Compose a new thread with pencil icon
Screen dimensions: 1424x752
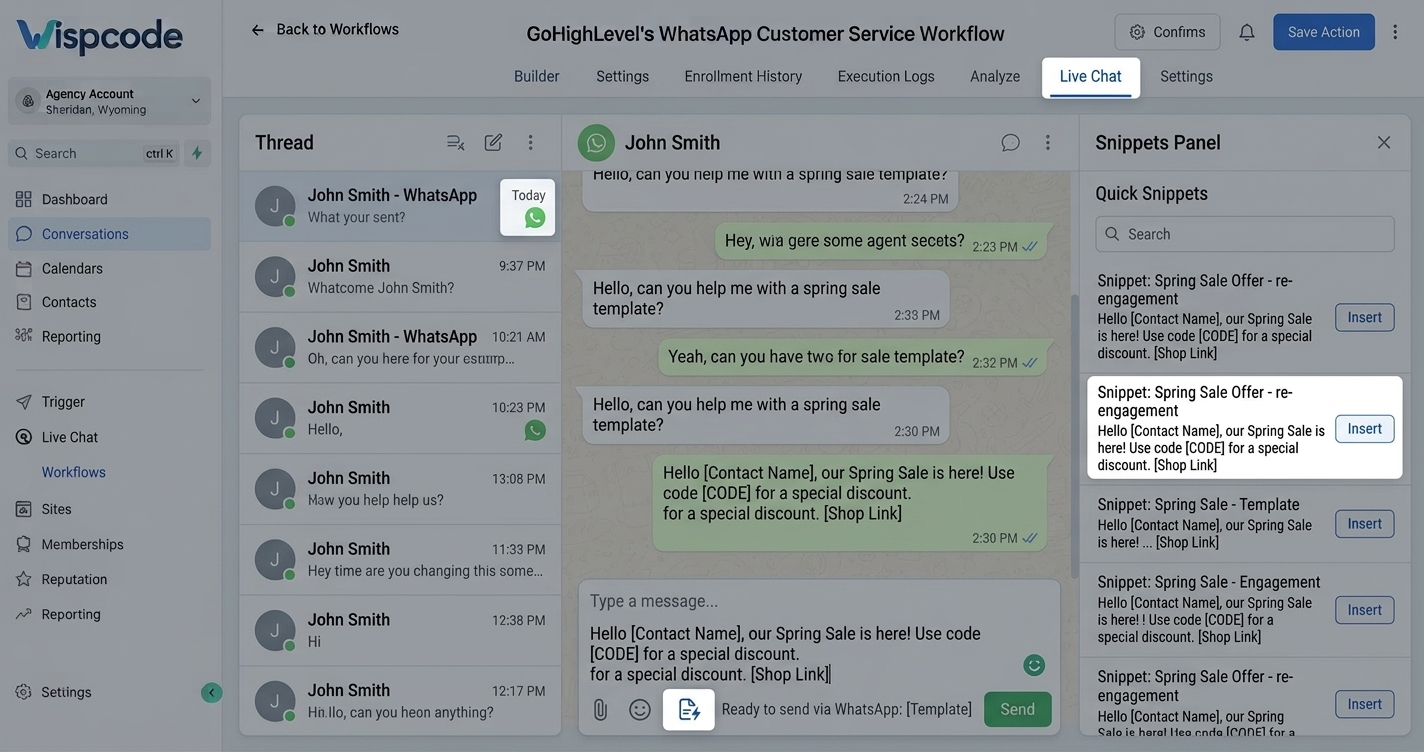[x=493, y=142]
